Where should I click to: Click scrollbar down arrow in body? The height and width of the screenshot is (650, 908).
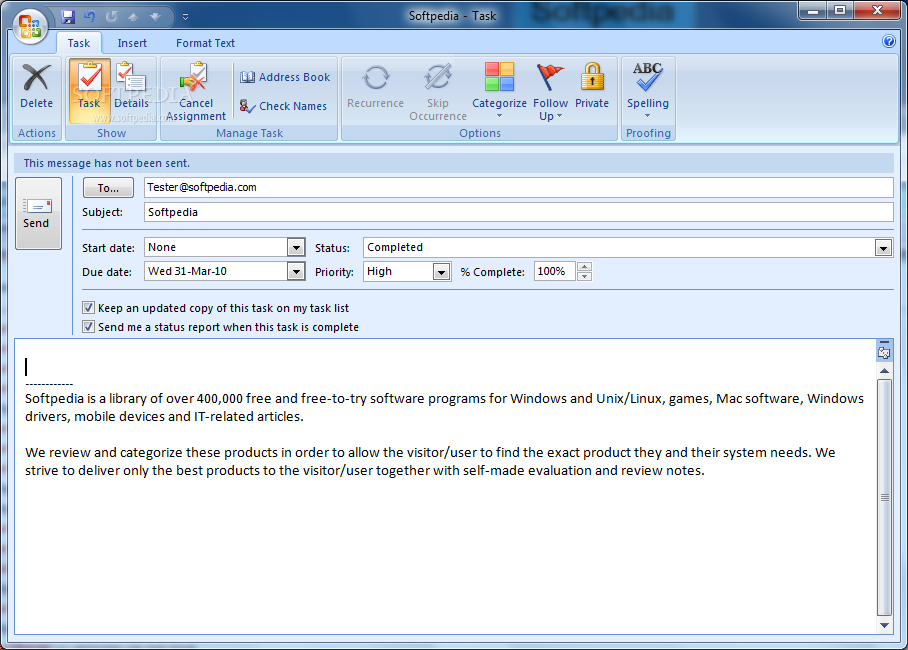tap(884, 625)
